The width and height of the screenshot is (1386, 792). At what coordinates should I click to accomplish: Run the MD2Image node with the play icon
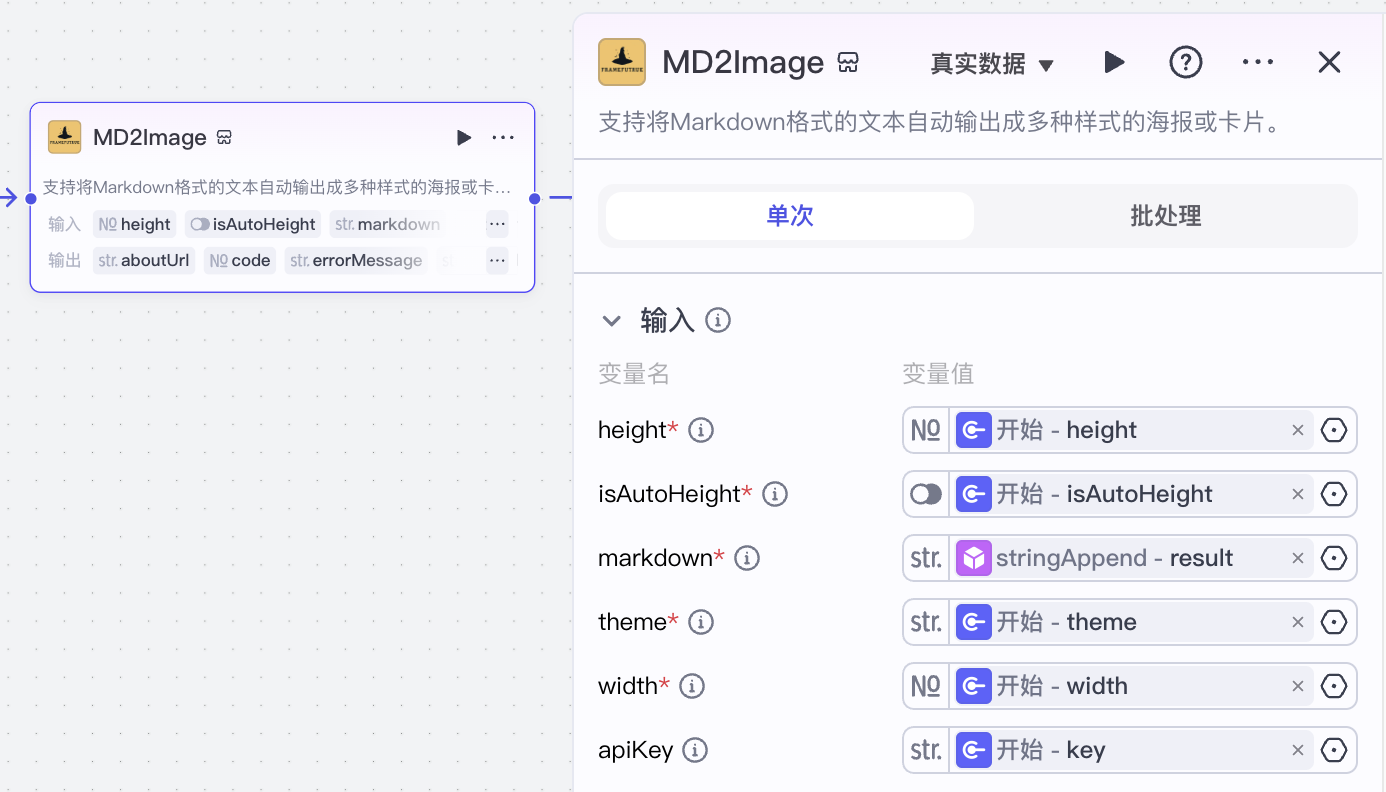coord(1114,62)
